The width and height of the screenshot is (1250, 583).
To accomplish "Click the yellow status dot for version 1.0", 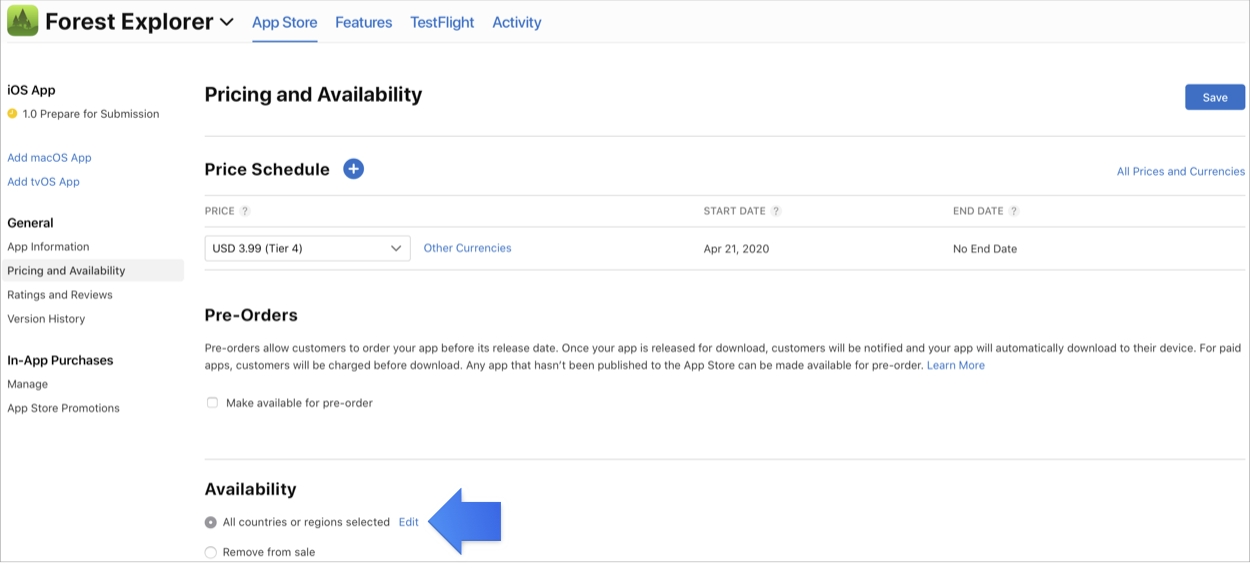I will (13, 114).
